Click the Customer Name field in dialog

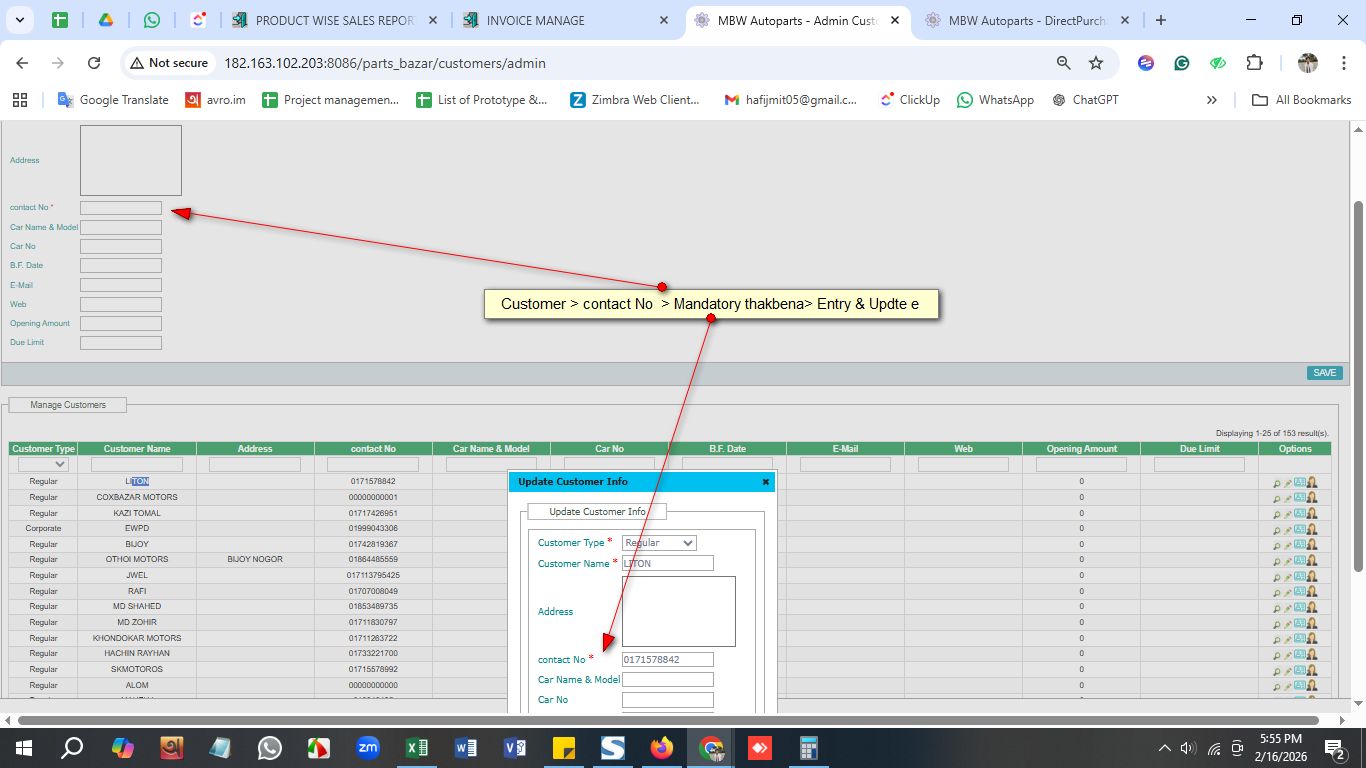click(668, 564)
